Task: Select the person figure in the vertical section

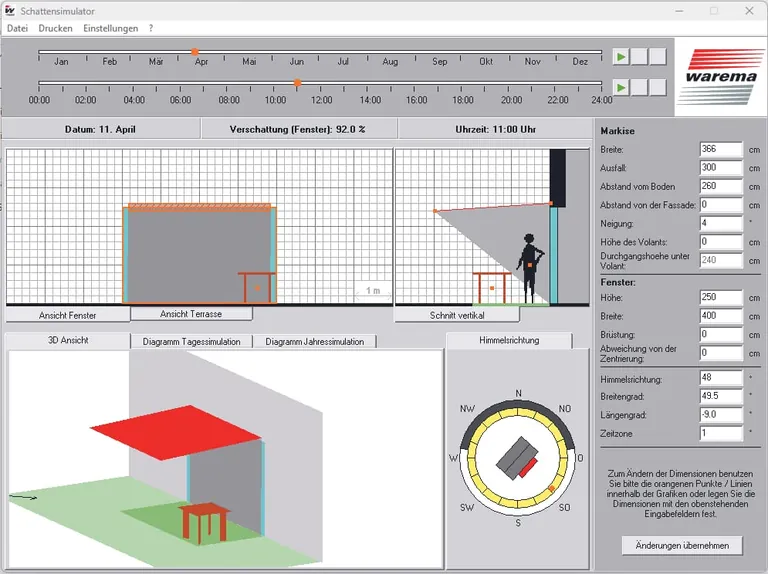Action: click(x=529, y=268)
